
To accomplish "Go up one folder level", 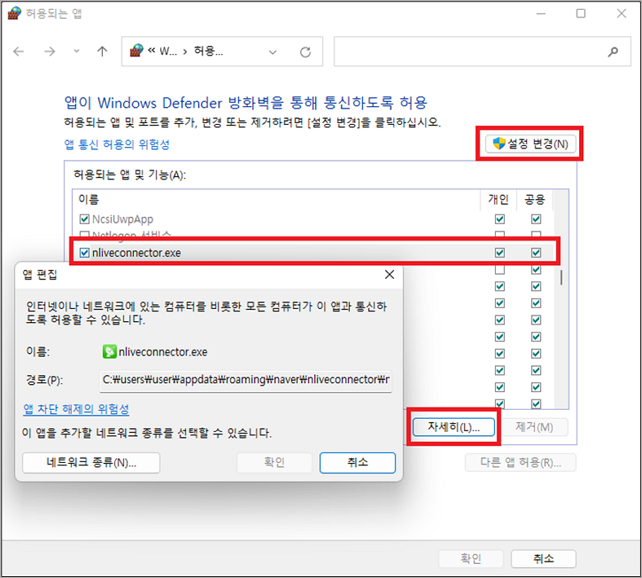I will coord(102,52).
